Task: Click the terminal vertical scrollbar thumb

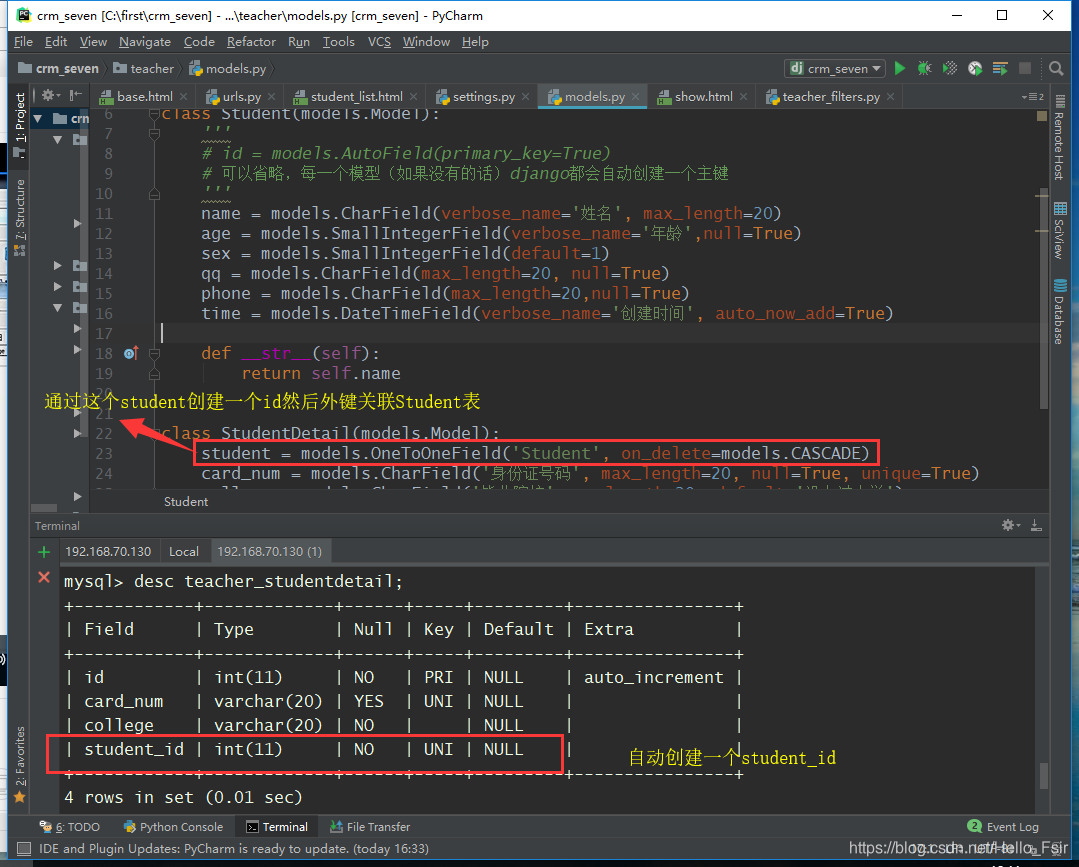Action: tap(1043, 775)
